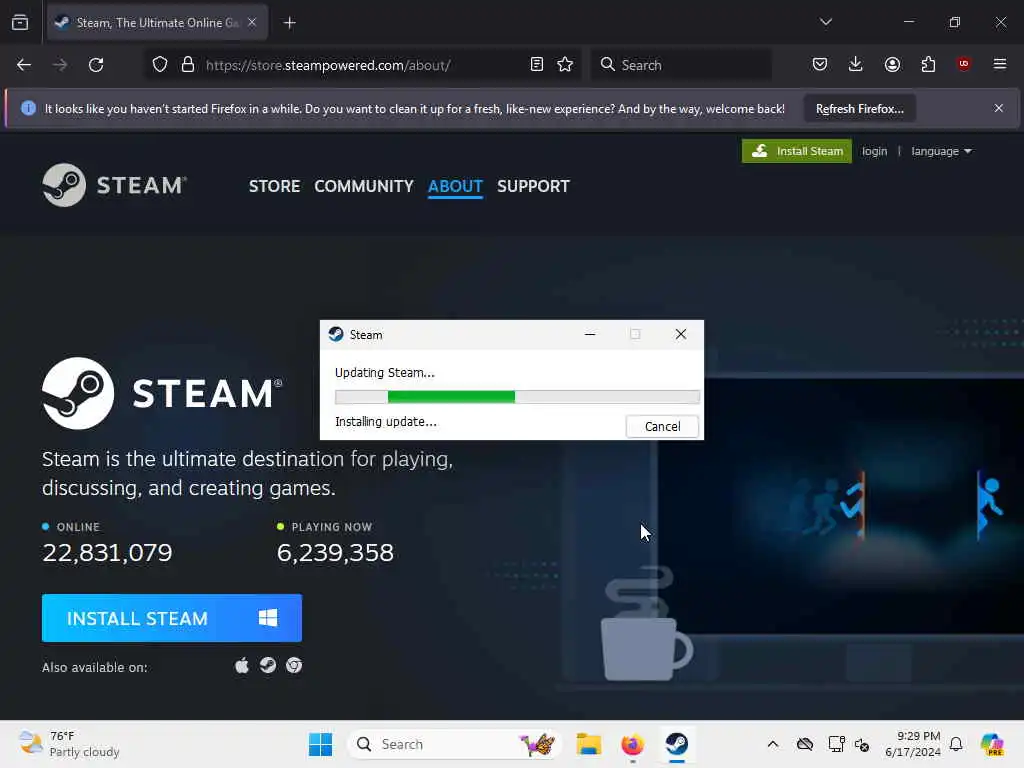
Task: Click the address bar URL
Action: 328,65
